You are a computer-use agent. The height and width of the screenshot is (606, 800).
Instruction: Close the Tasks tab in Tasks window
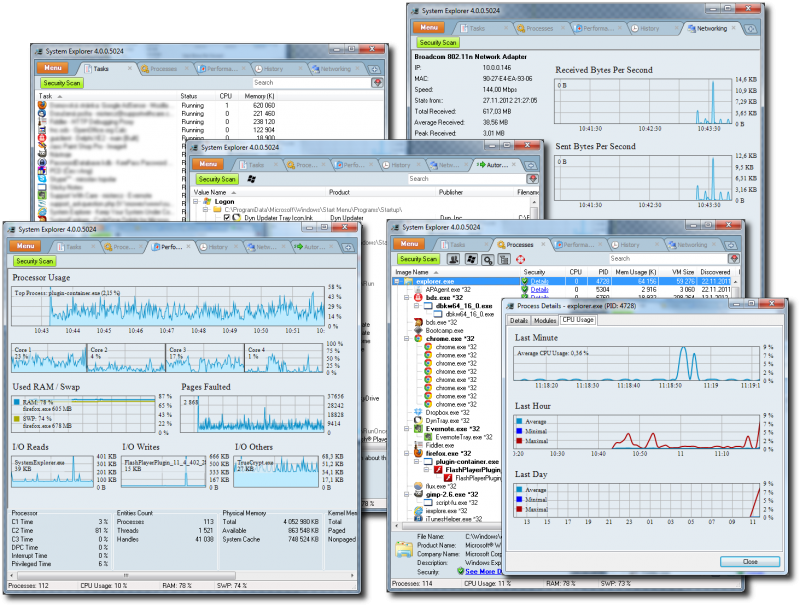point(130,68)
